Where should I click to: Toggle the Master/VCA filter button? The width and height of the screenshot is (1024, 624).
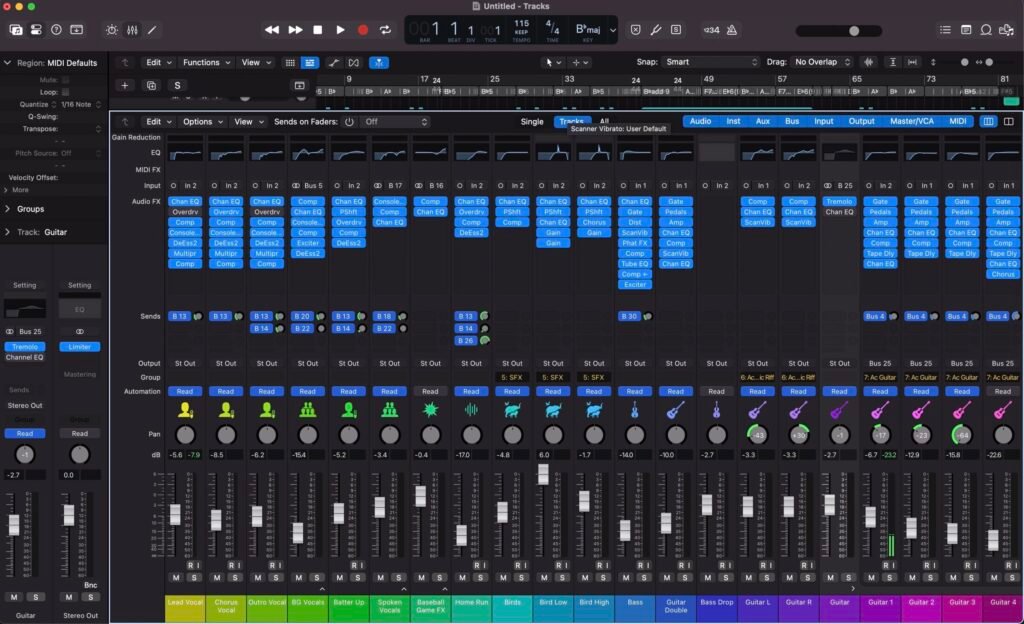[x=912, y=121]
